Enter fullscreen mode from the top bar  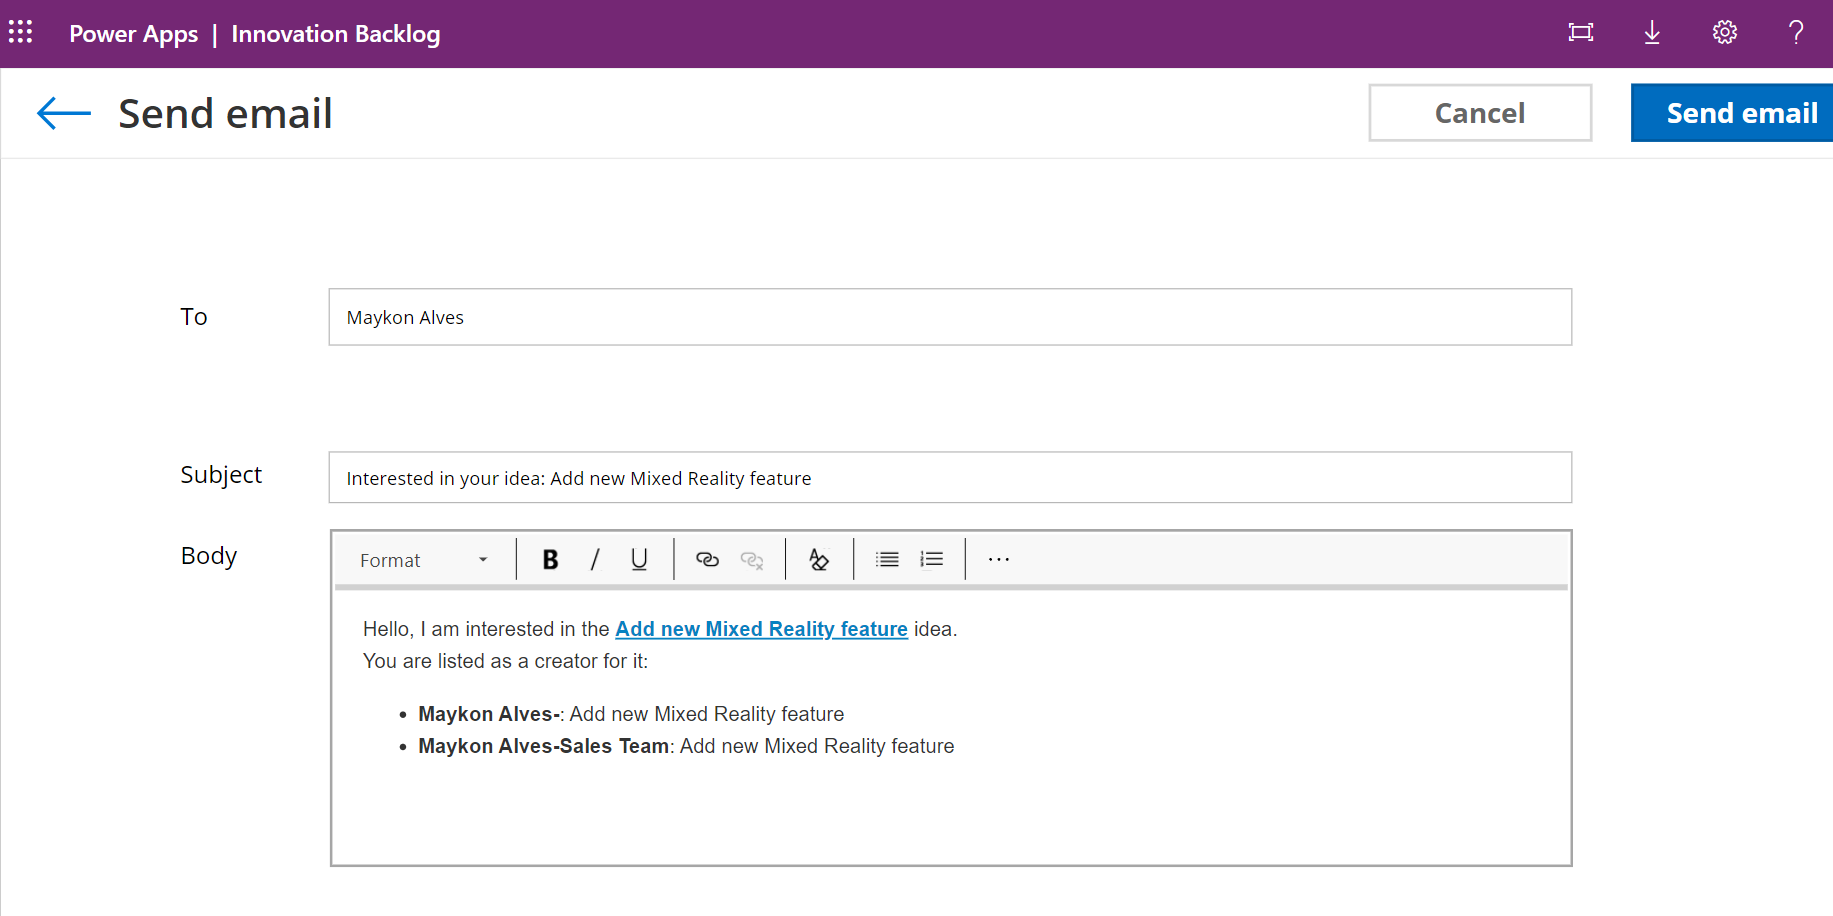[1580, 32]
